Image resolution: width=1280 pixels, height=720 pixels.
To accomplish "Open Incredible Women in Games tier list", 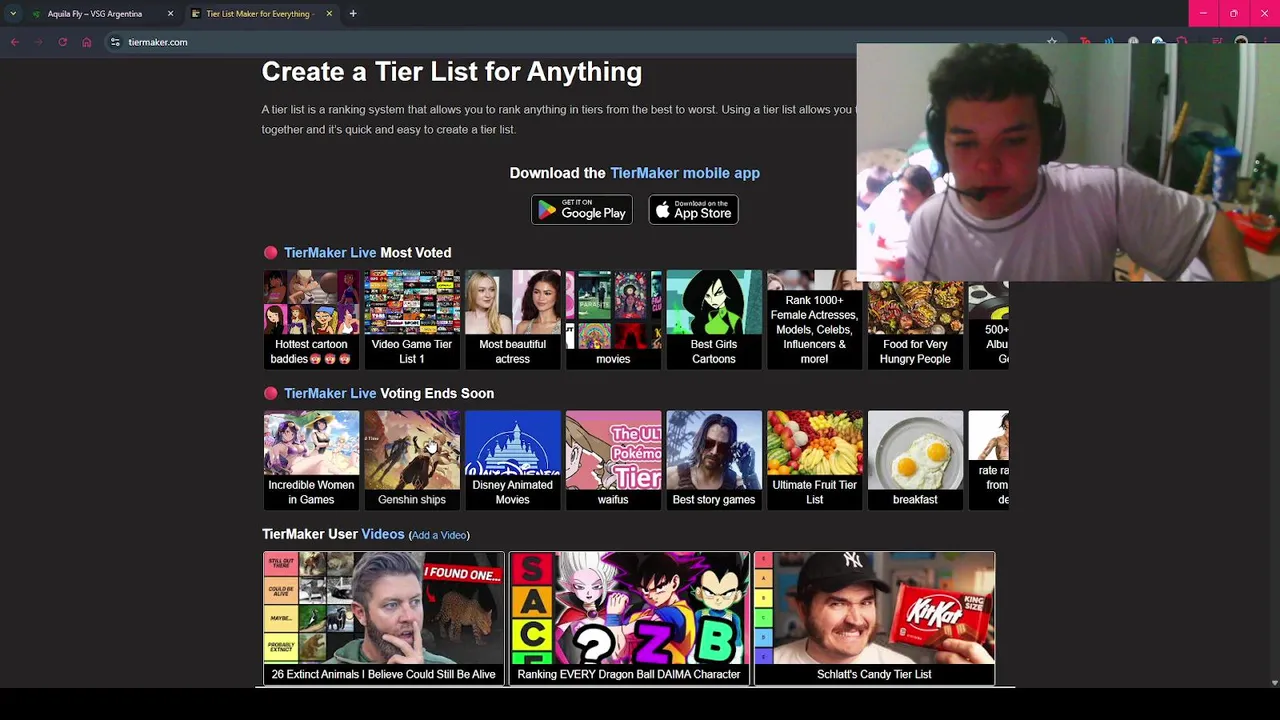I will pyautogui.click(x=311, y=460).
